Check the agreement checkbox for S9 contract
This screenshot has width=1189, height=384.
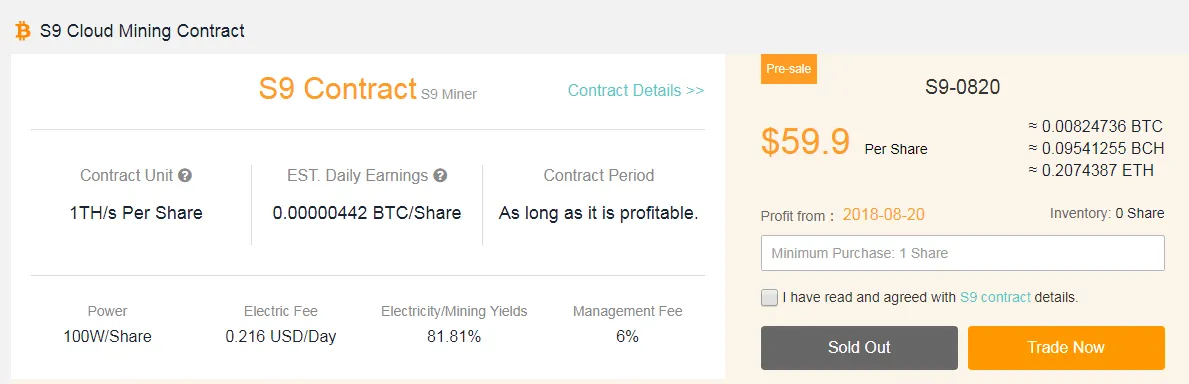click(x=770, y=297)
